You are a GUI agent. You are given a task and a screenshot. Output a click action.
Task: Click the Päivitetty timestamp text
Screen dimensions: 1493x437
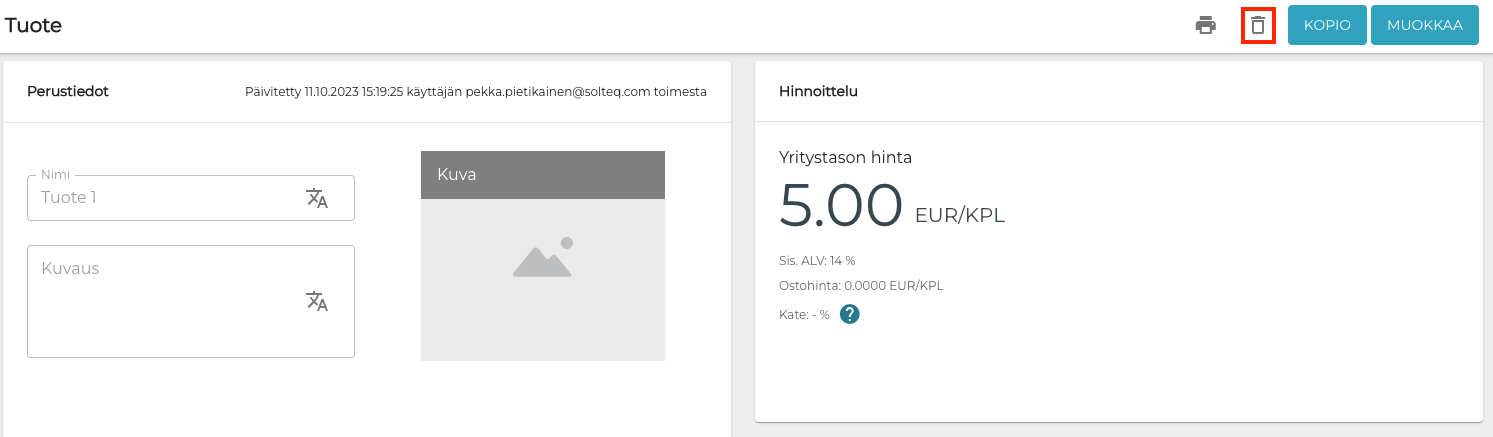(475, 92)
